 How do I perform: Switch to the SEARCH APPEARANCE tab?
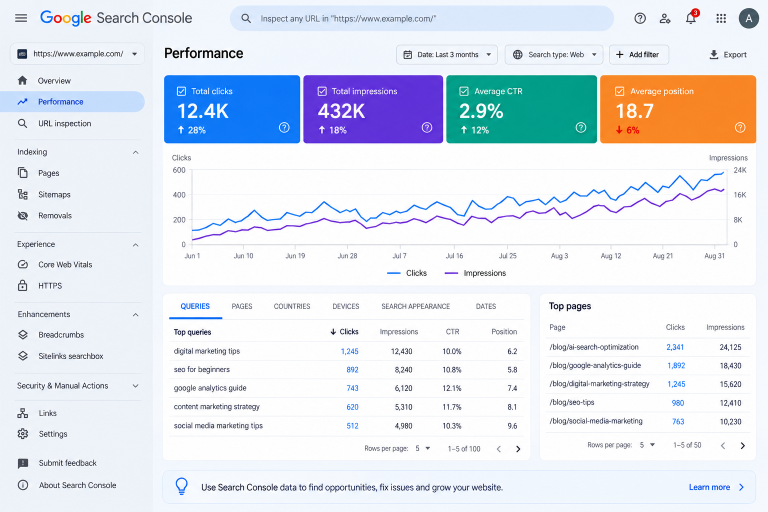pos(415,306)
